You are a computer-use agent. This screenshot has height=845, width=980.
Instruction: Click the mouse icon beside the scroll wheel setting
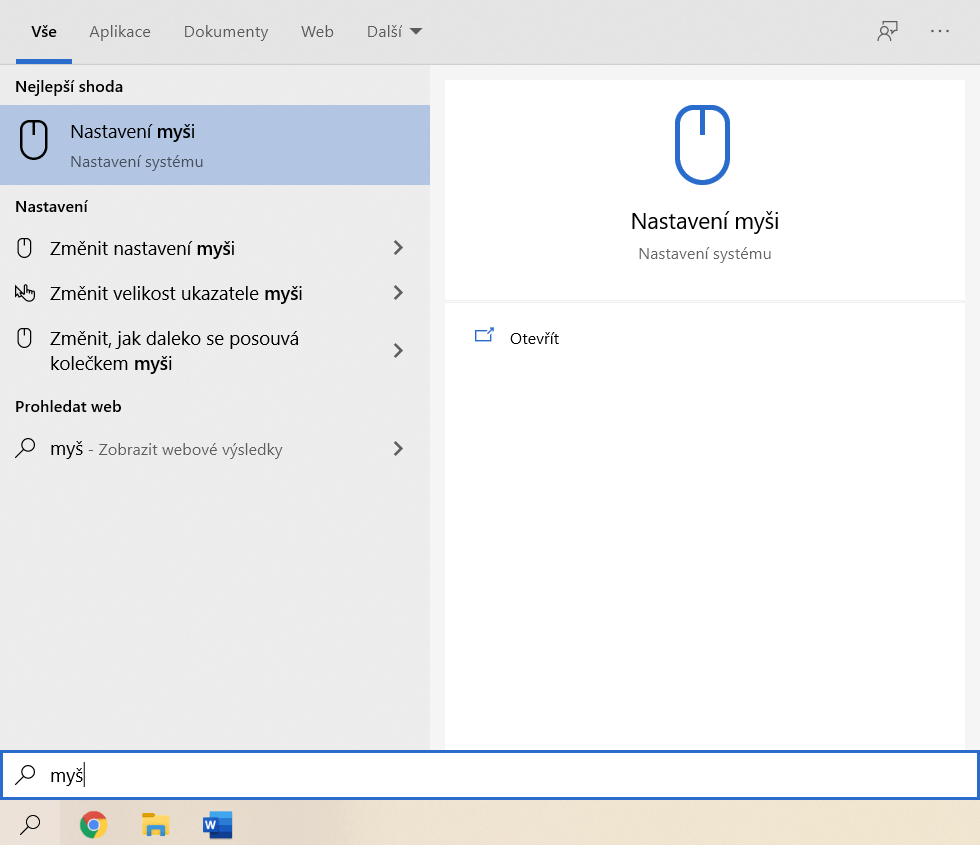pyautogui.click(x=24, y=338)
